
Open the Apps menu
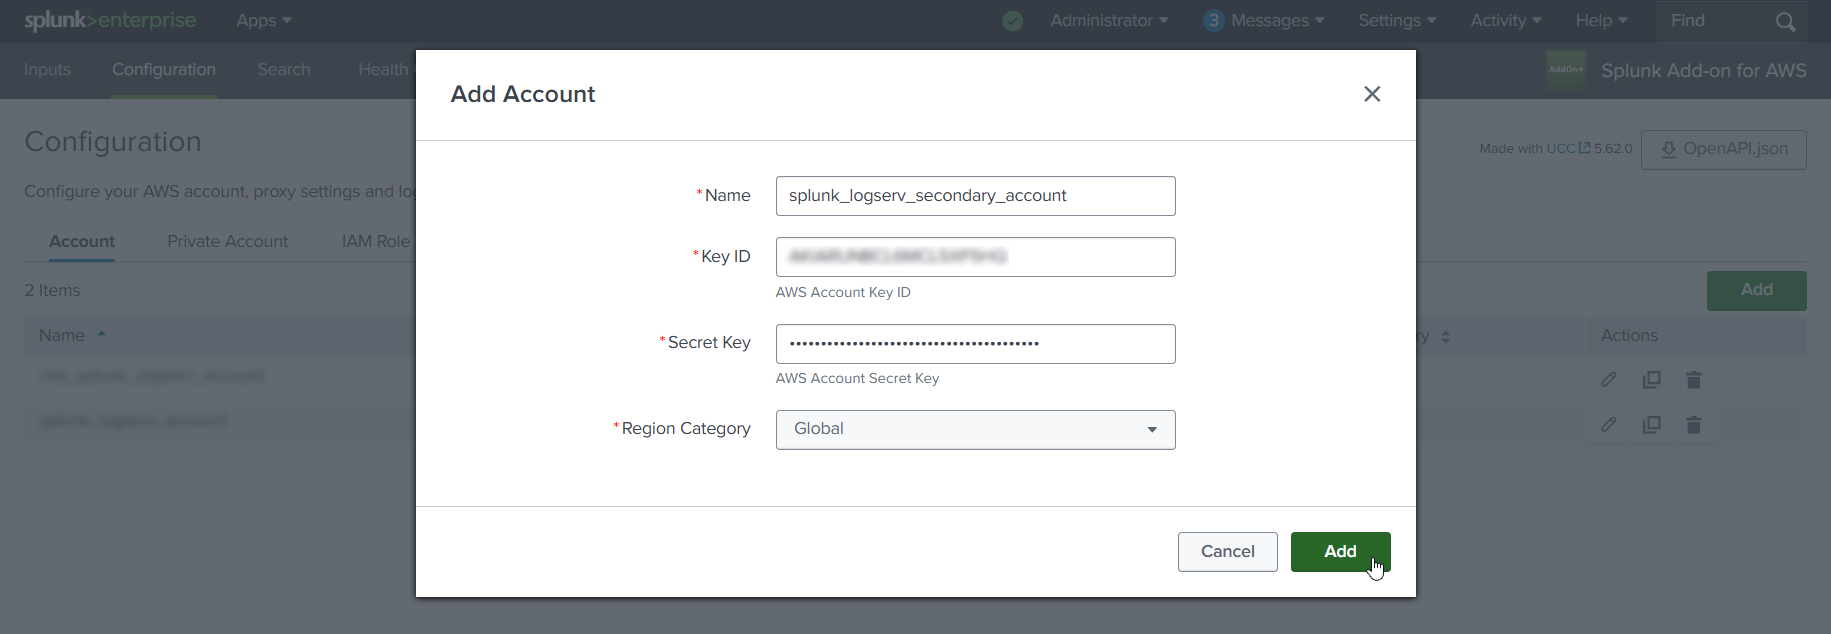[x=264, y=21]
